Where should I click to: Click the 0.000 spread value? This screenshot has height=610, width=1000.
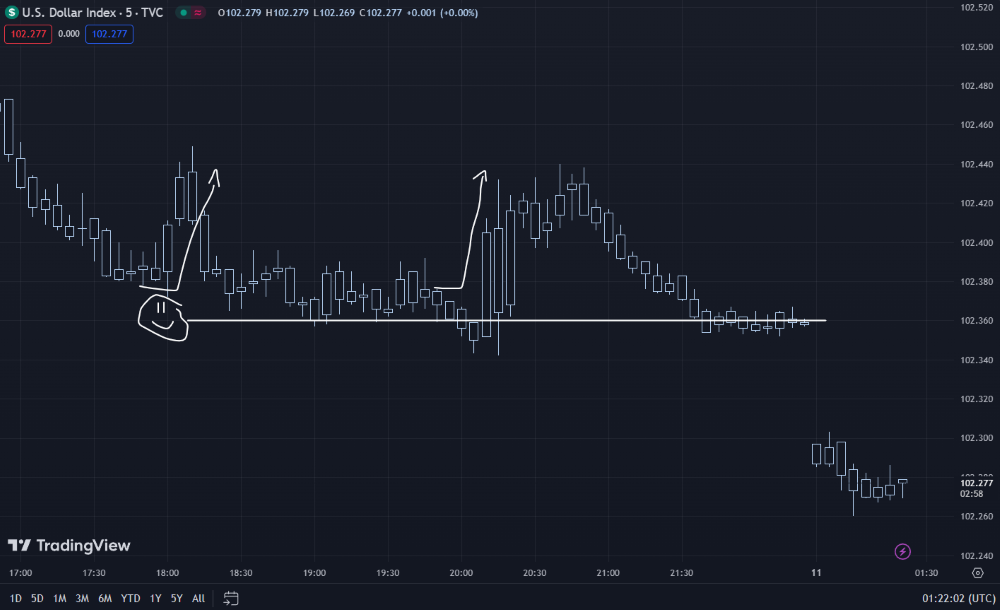tap(68, 34)
